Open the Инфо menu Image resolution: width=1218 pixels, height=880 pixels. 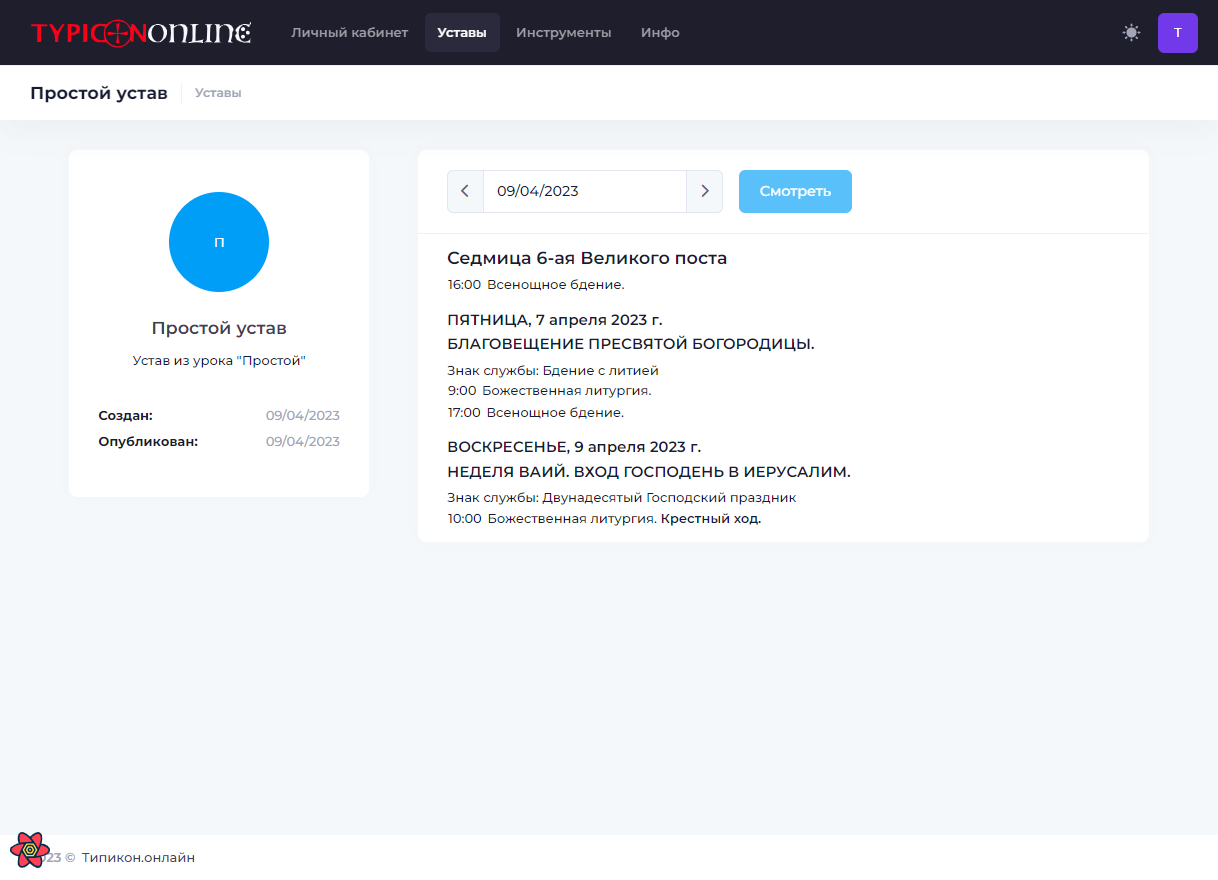[660, 33]
